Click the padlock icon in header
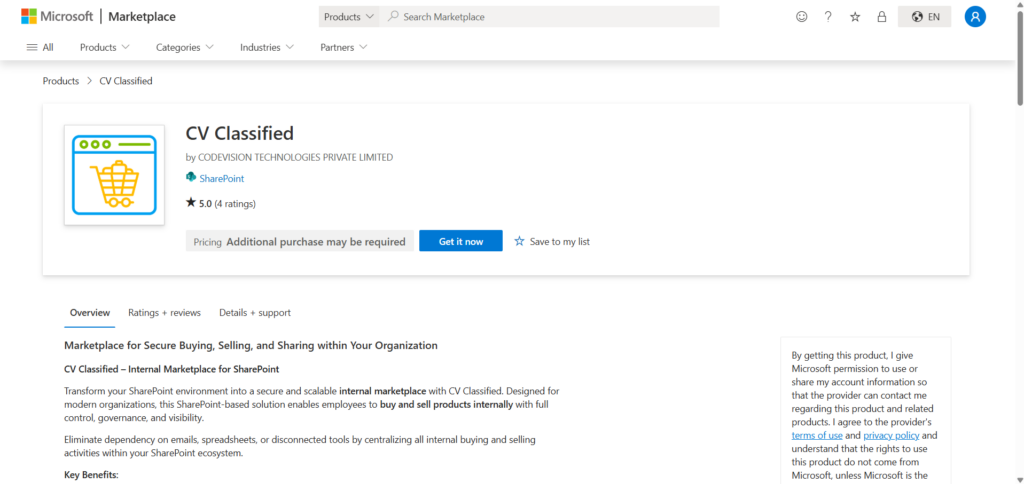 [x=882, y=17]
